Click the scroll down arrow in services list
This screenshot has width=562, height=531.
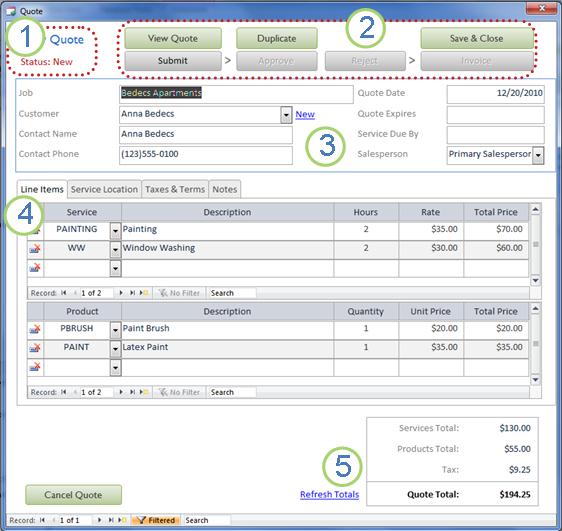[535, 280]
